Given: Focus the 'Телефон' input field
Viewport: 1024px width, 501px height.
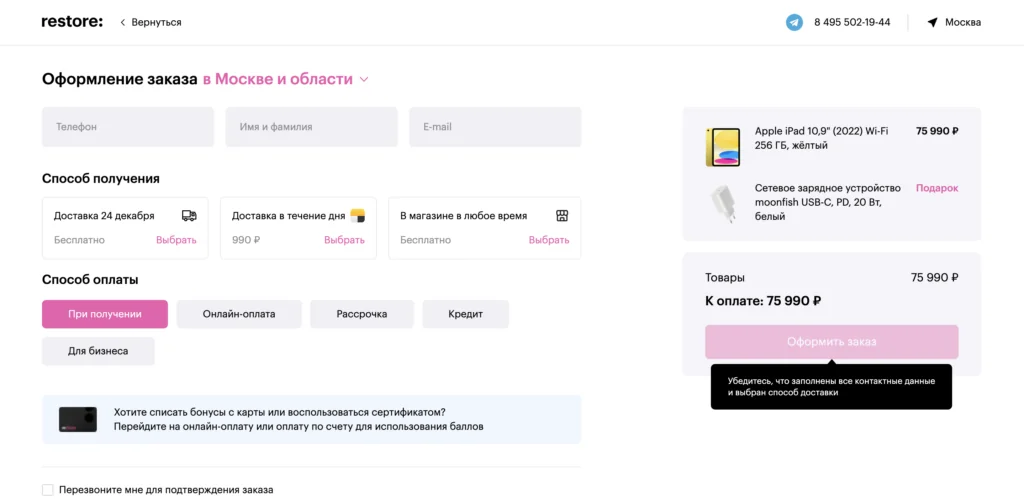Looking at the screenshot, I should [x=128, y=127].
